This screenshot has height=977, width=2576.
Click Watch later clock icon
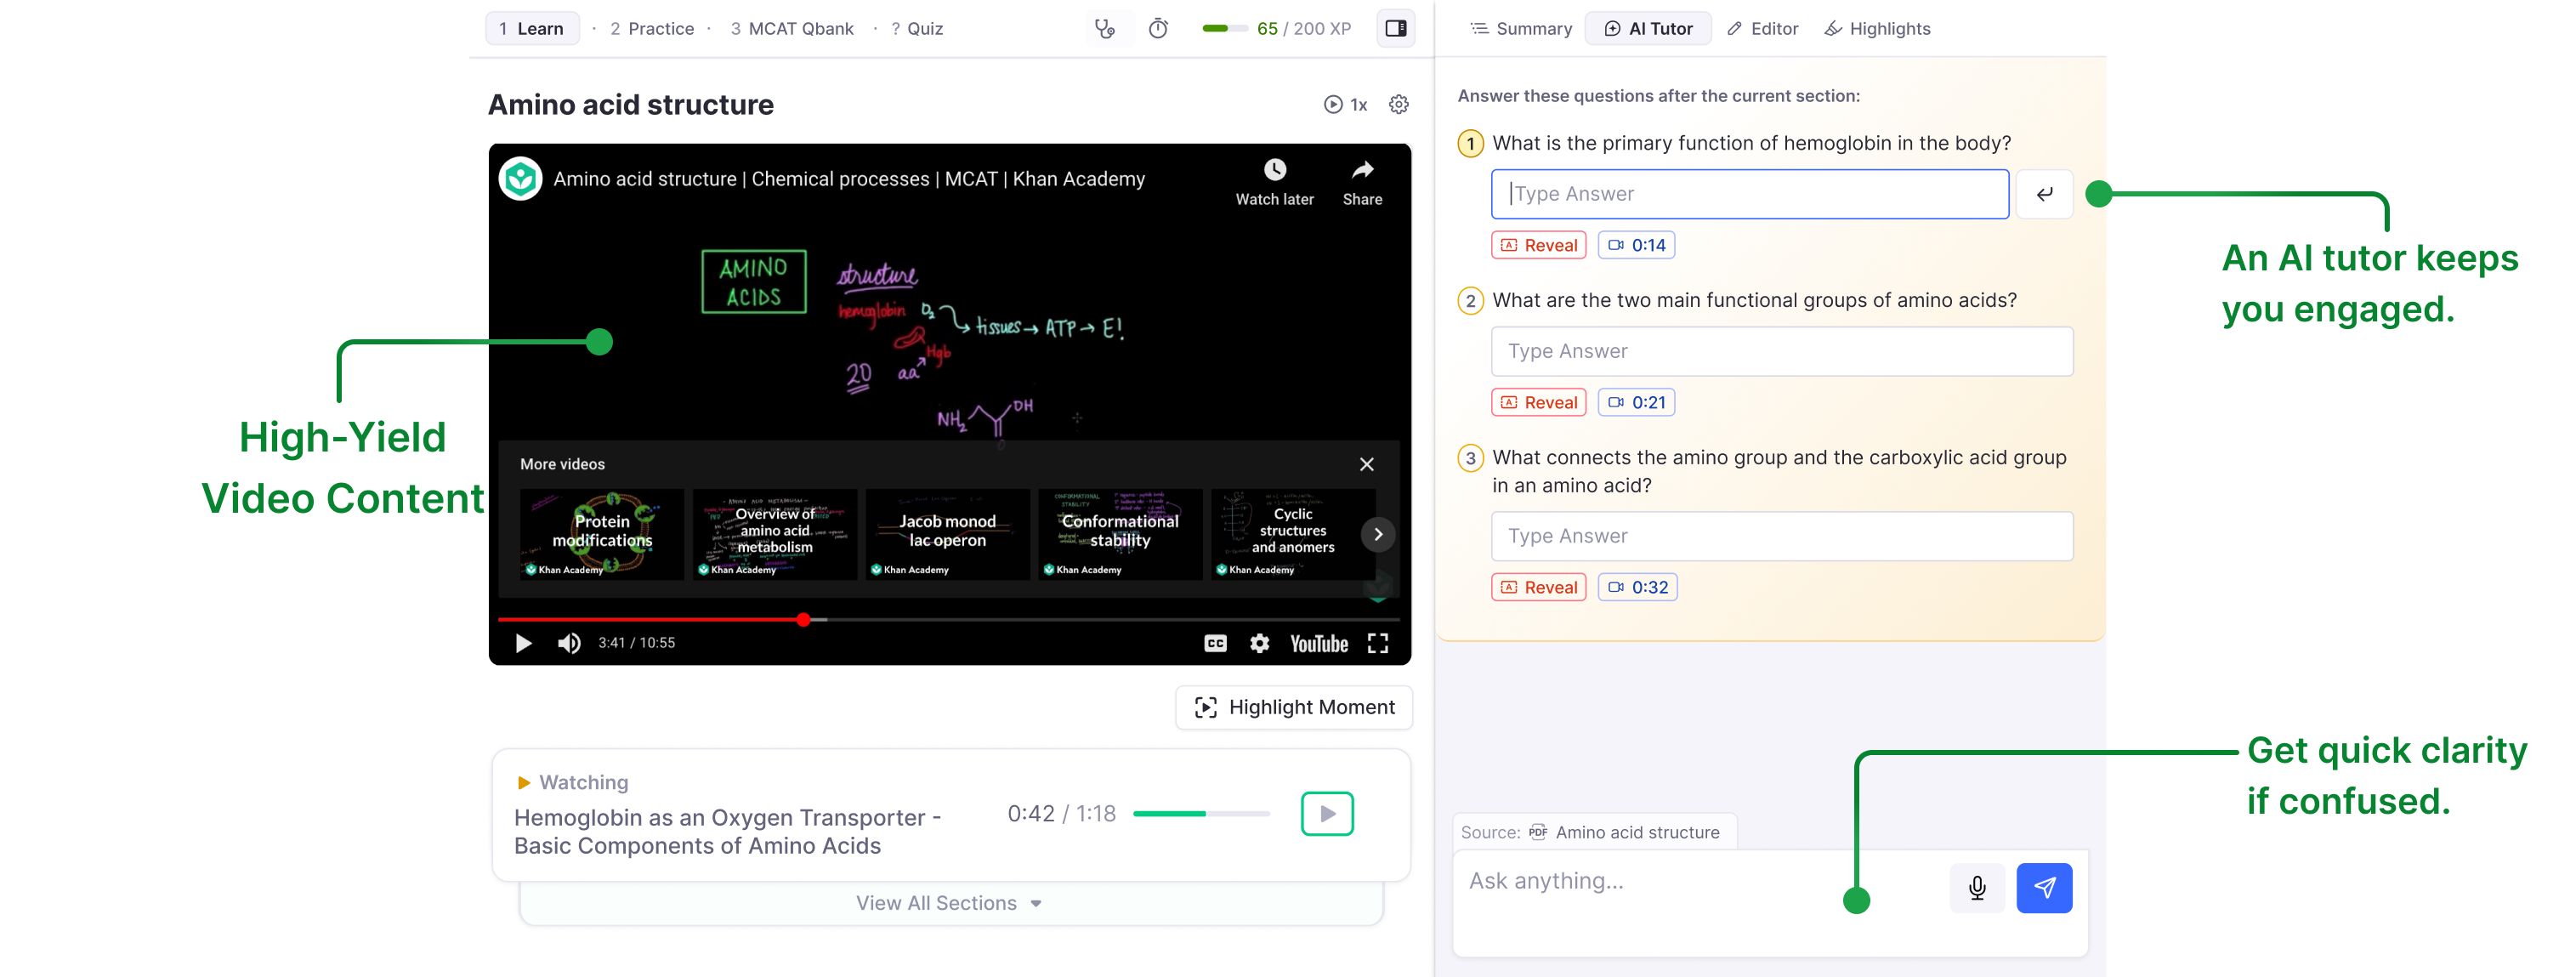pyautogui.click(x=1274, y=170)
